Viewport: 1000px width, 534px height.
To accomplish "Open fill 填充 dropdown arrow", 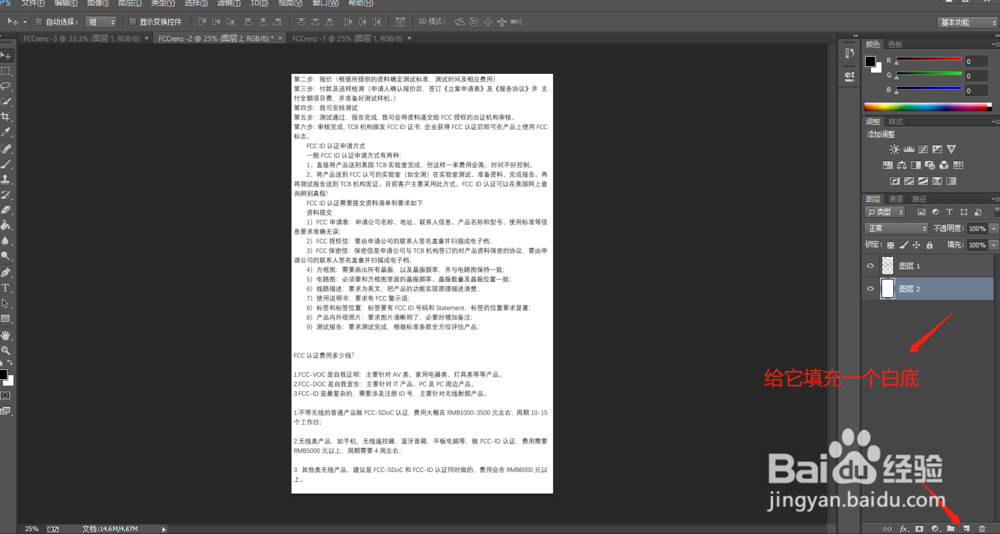I will pos(994,245).
